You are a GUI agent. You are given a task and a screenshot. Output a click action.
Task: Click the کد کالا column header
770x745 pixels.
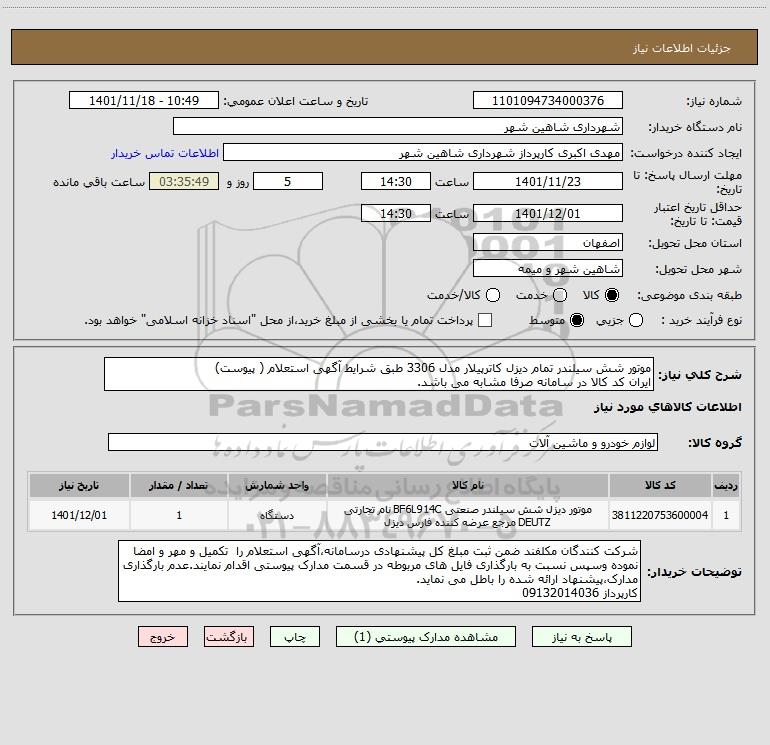click(x=660, y=485)
